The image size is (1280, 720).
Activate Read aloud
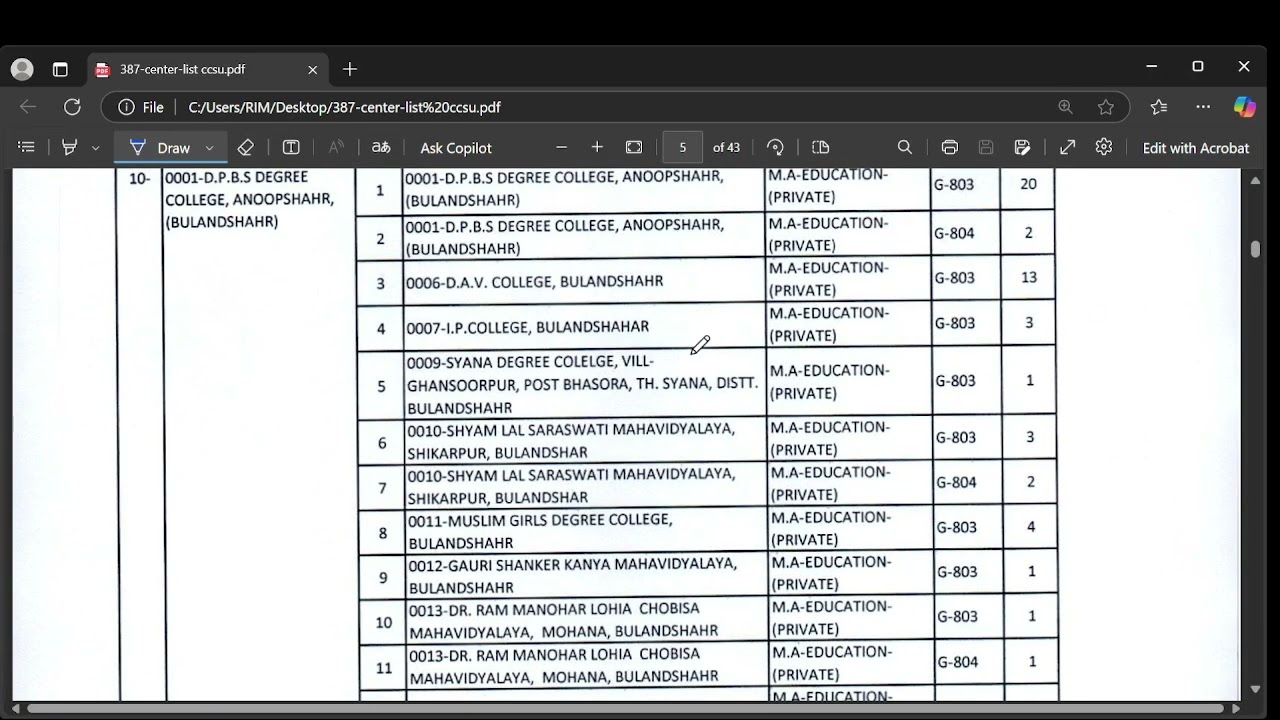[x=336, y=147]
